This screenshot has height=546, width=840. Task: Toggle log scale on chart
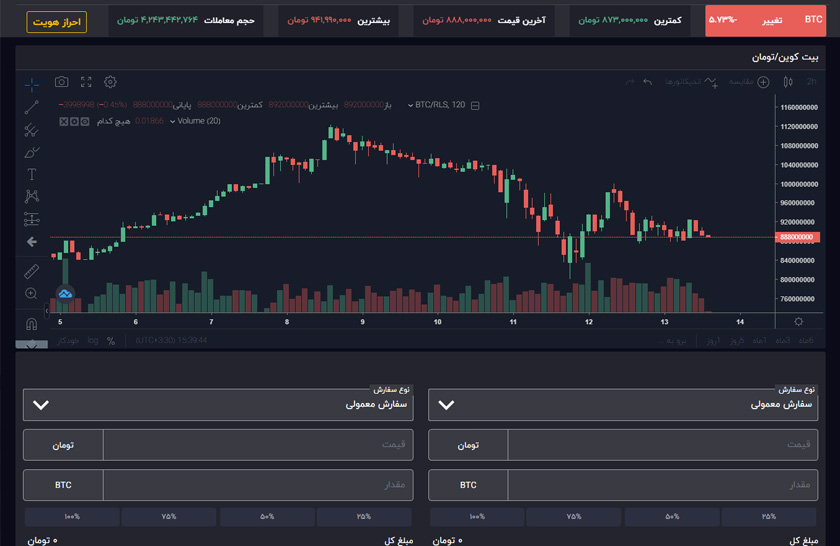pos(93,341)
